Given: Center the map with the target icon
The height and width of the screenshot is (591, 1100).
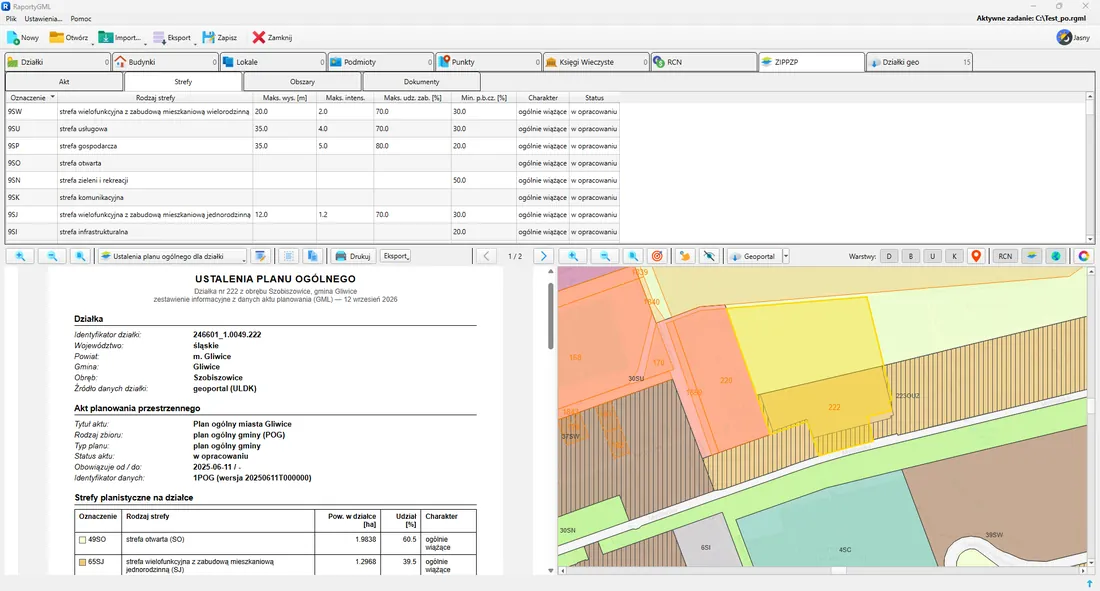Looking at the screenshot, I should 657,256.
